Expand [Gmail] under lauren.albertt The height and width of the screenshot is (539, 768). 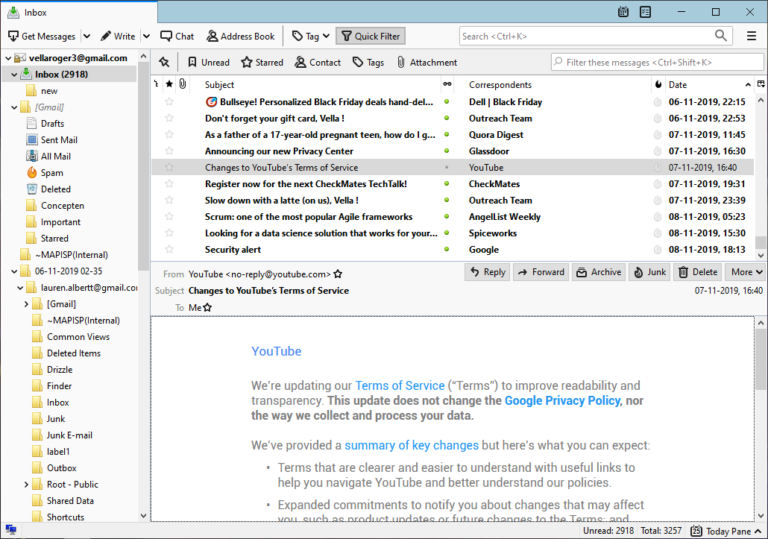[x=26, y=304]
